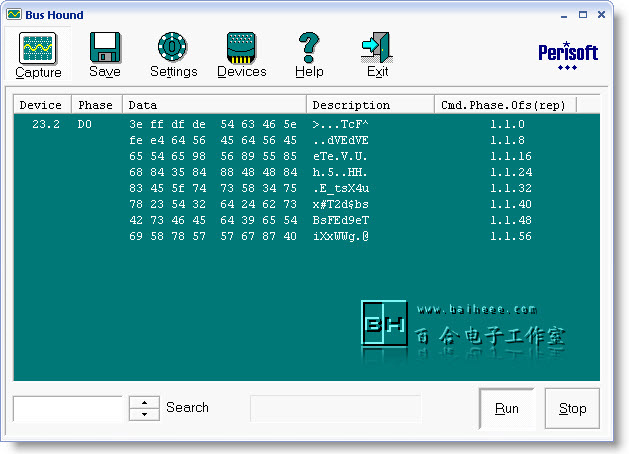
Task: Click the Data column header
Action: point(214,105)
